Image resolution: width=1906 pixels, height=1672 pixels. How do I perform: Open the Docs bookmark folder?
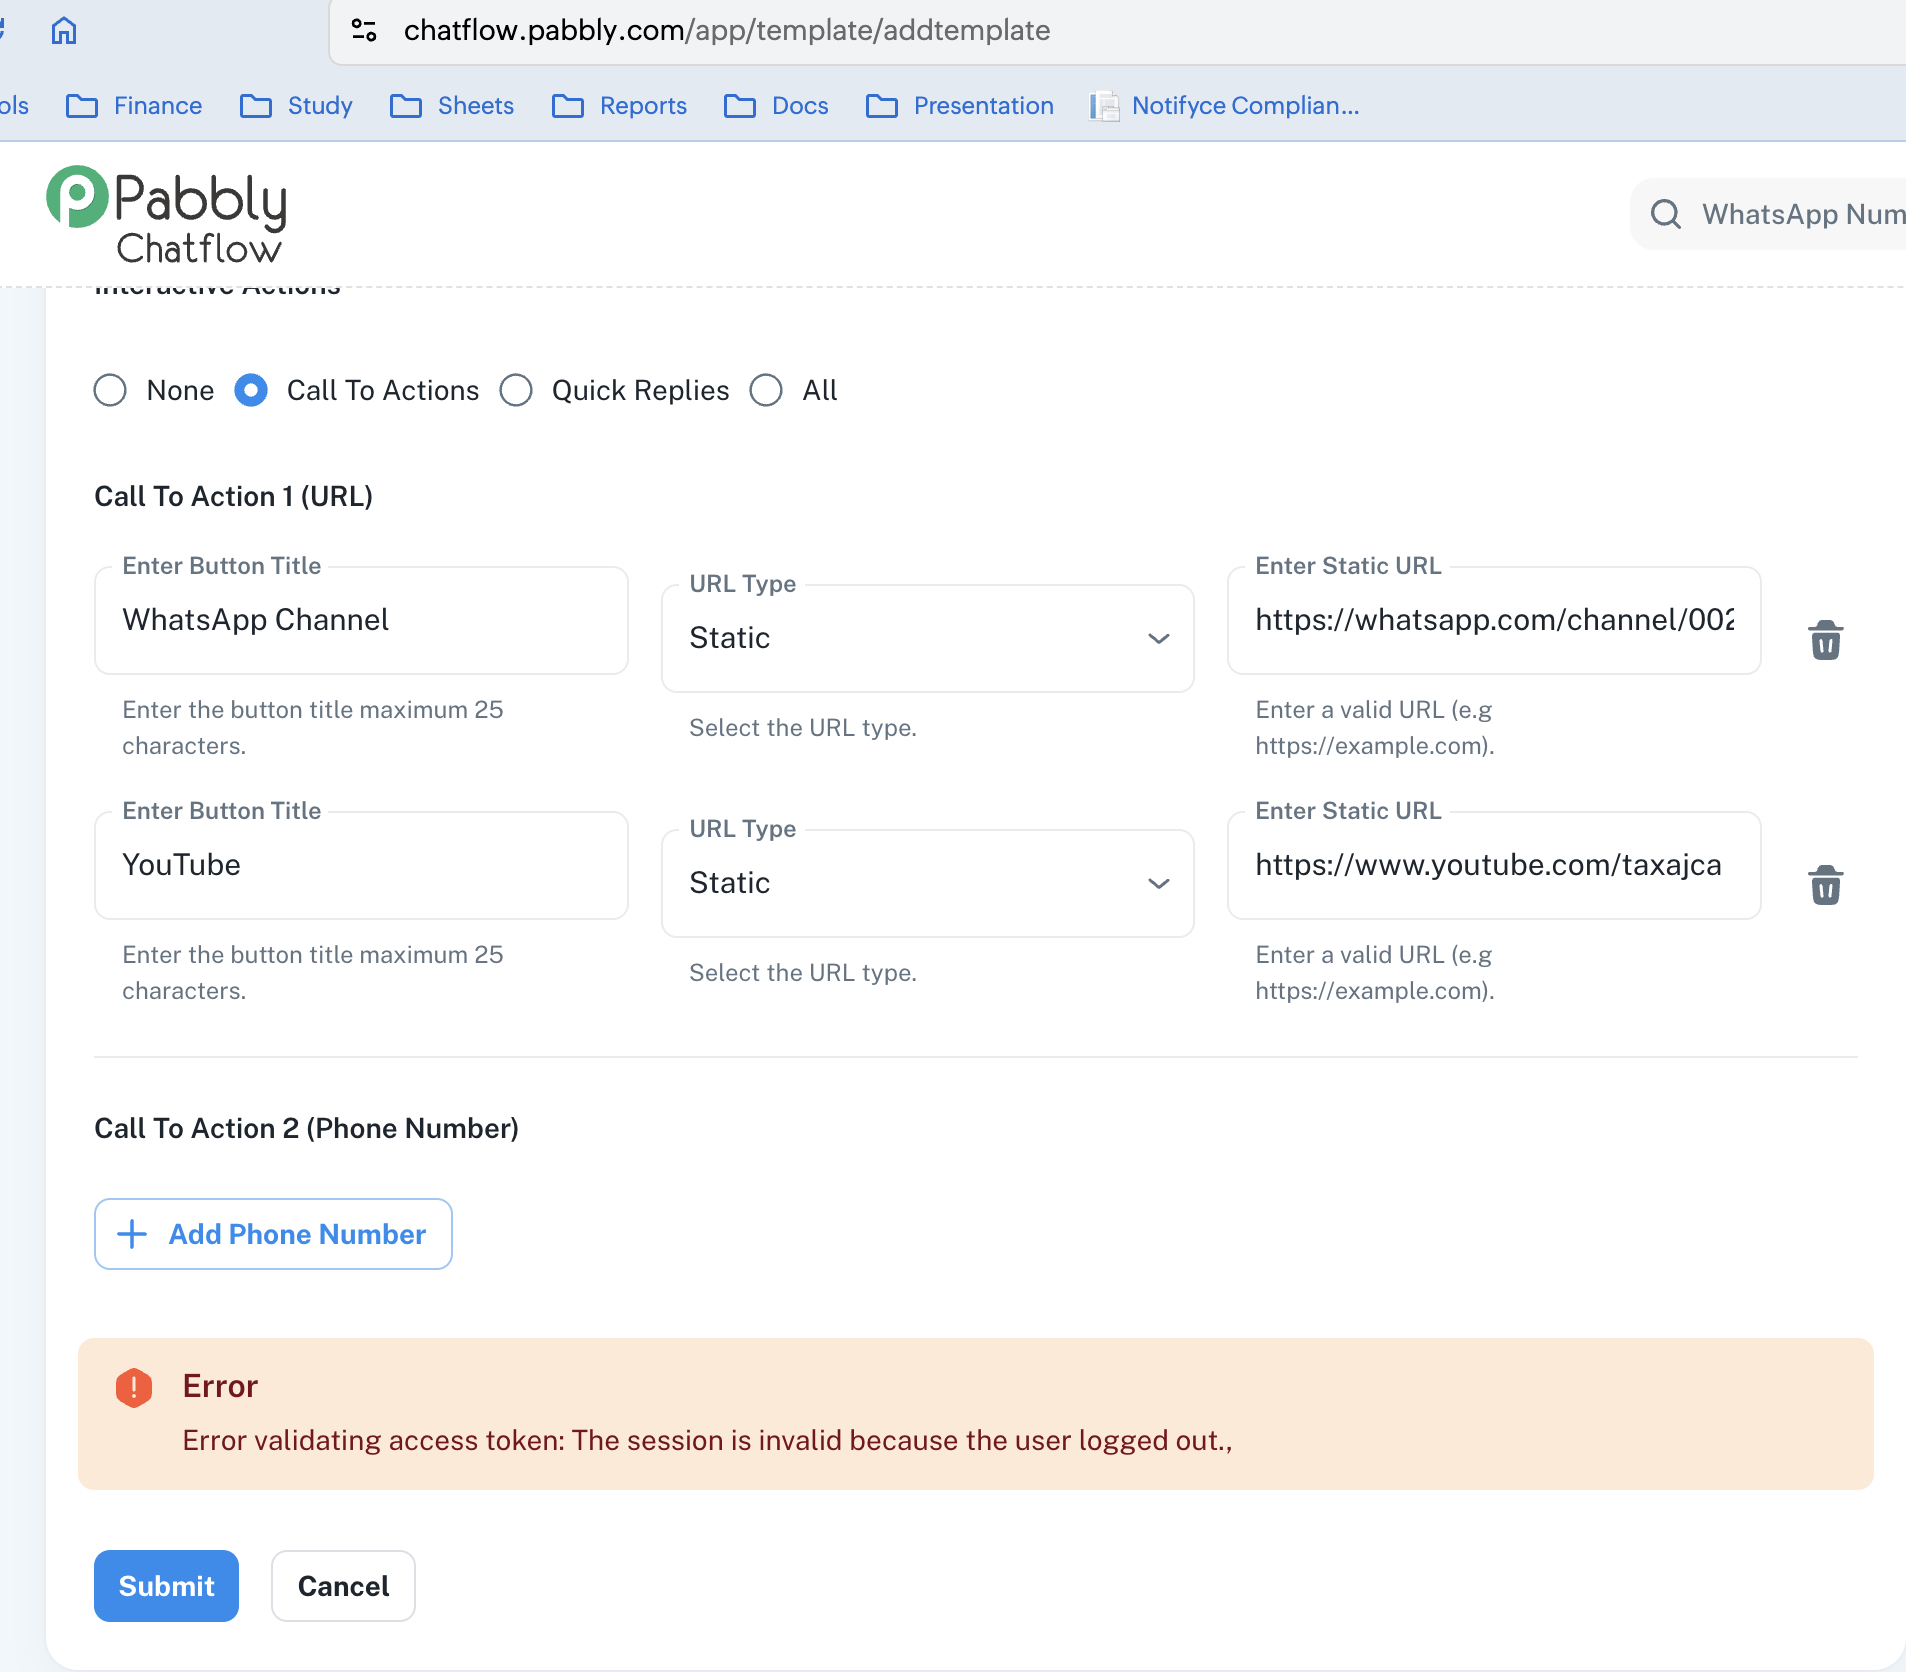(776, 106)
